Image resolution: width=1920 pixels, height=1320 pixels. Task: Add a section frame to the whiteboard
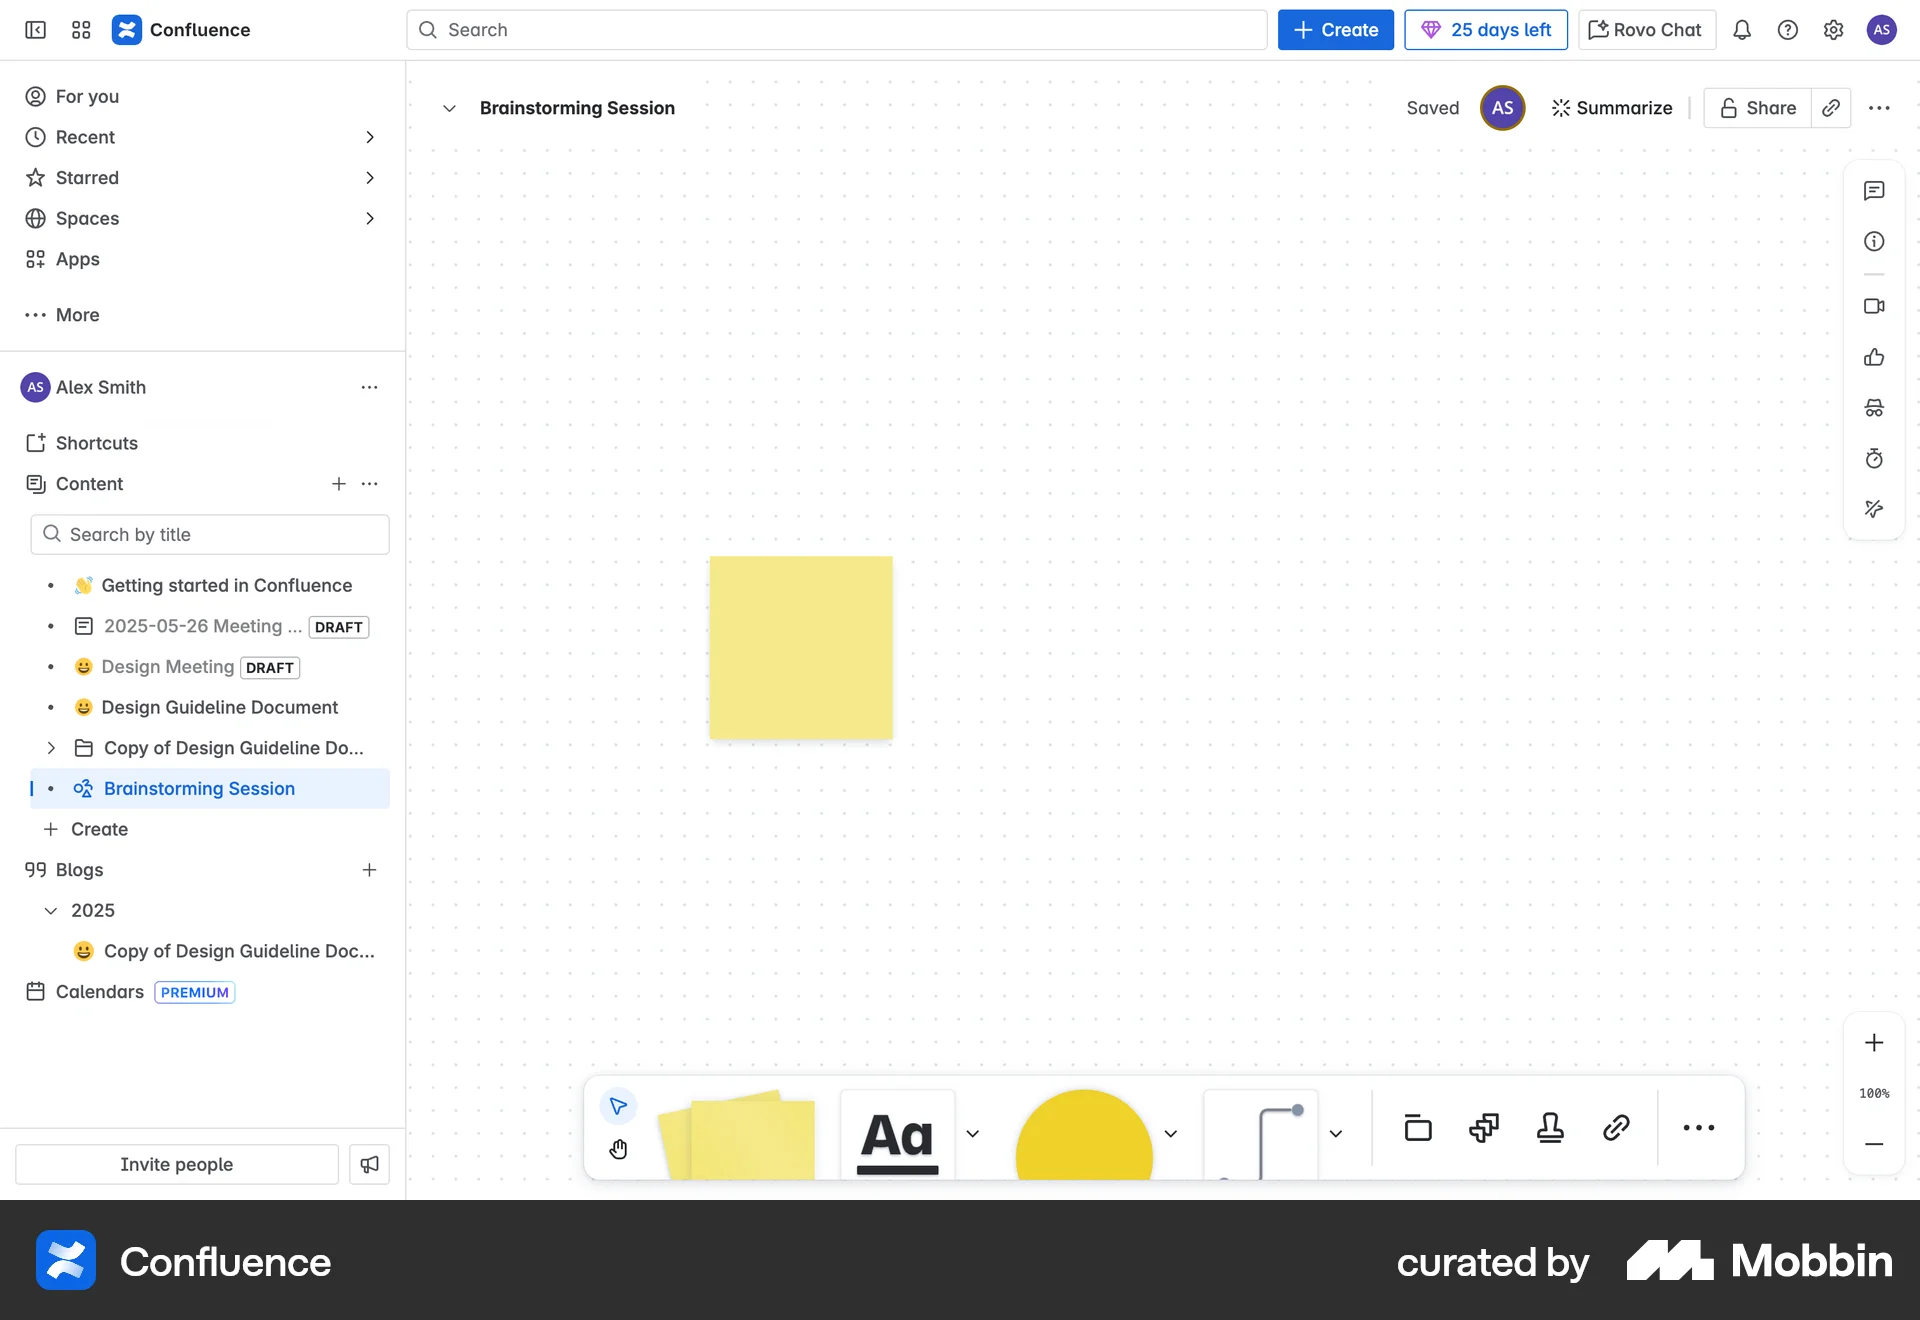[x=1417, y=1128]
